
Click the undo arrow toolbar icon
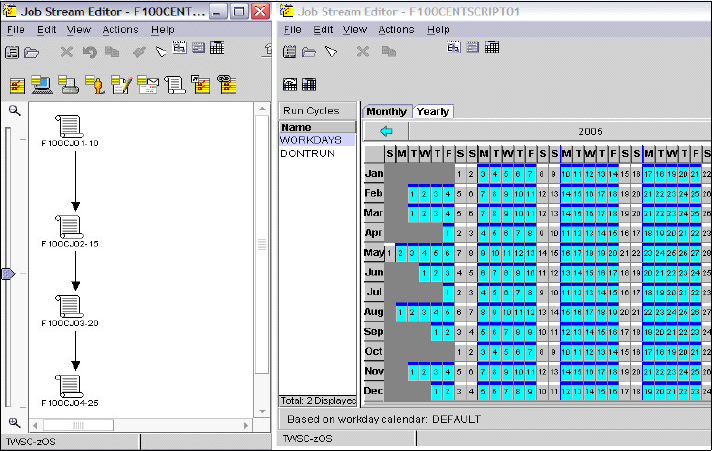click(90, 52)
